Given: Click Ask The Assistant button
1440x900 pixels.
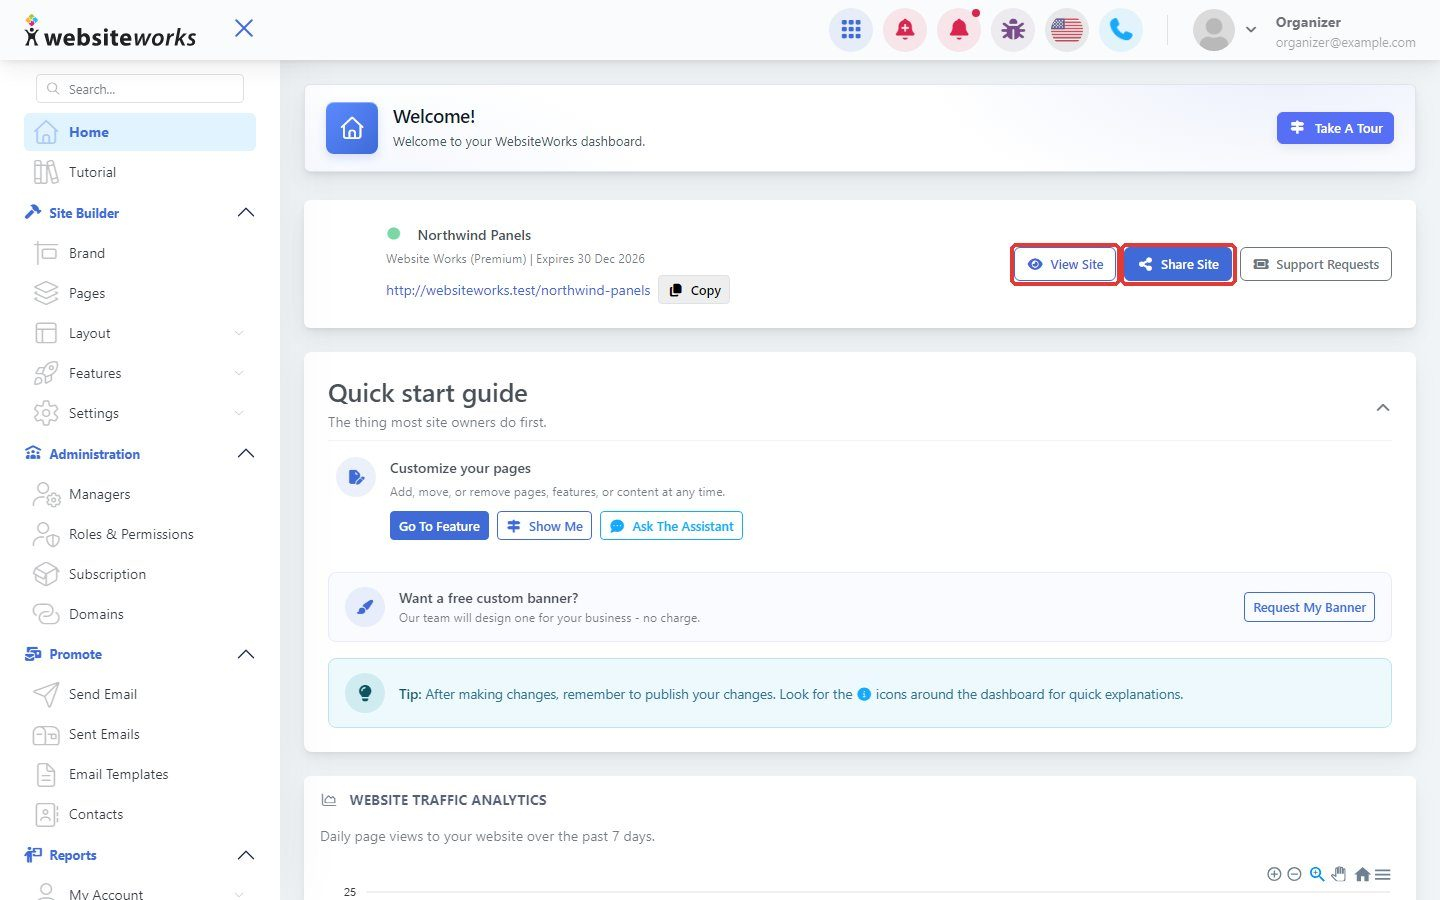Looking at the screenshot, I should [x=671, y=526].
